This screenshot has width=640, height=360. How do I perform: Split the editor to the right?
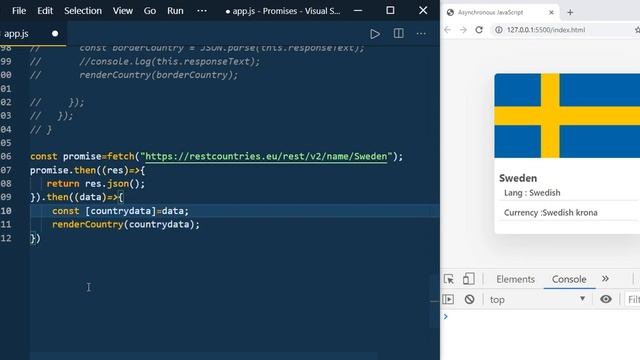pos(398,33)
